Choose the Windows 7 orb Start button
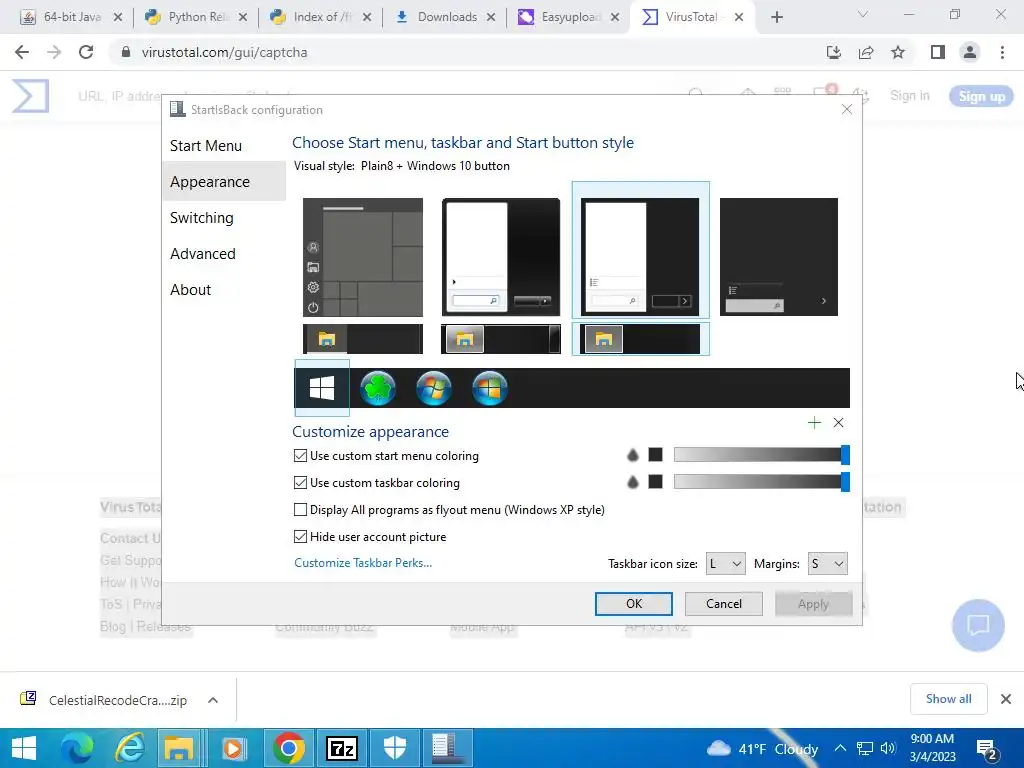The height and width of the screenshot is (768, 1024). click(x=434, y=388)
